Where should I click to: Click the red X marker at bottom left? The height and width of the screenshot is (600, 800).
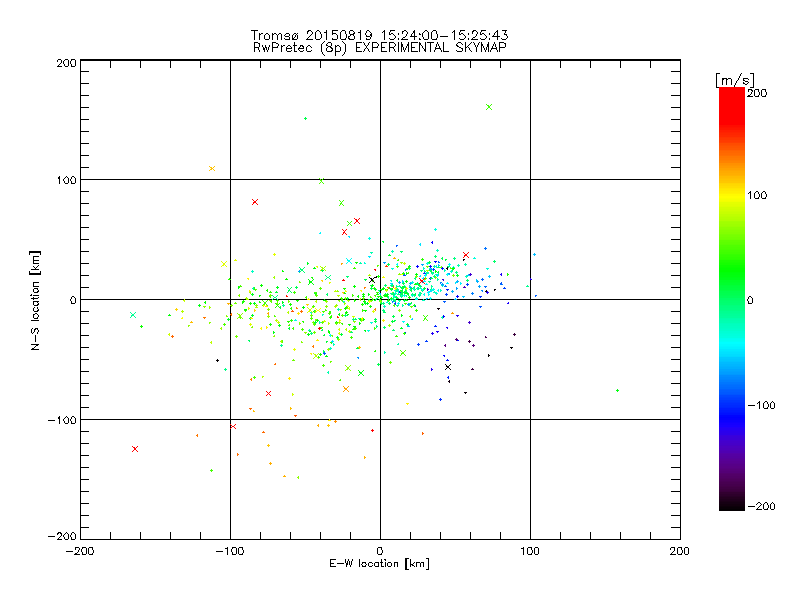pyautogui.click(x=135, y=449)
